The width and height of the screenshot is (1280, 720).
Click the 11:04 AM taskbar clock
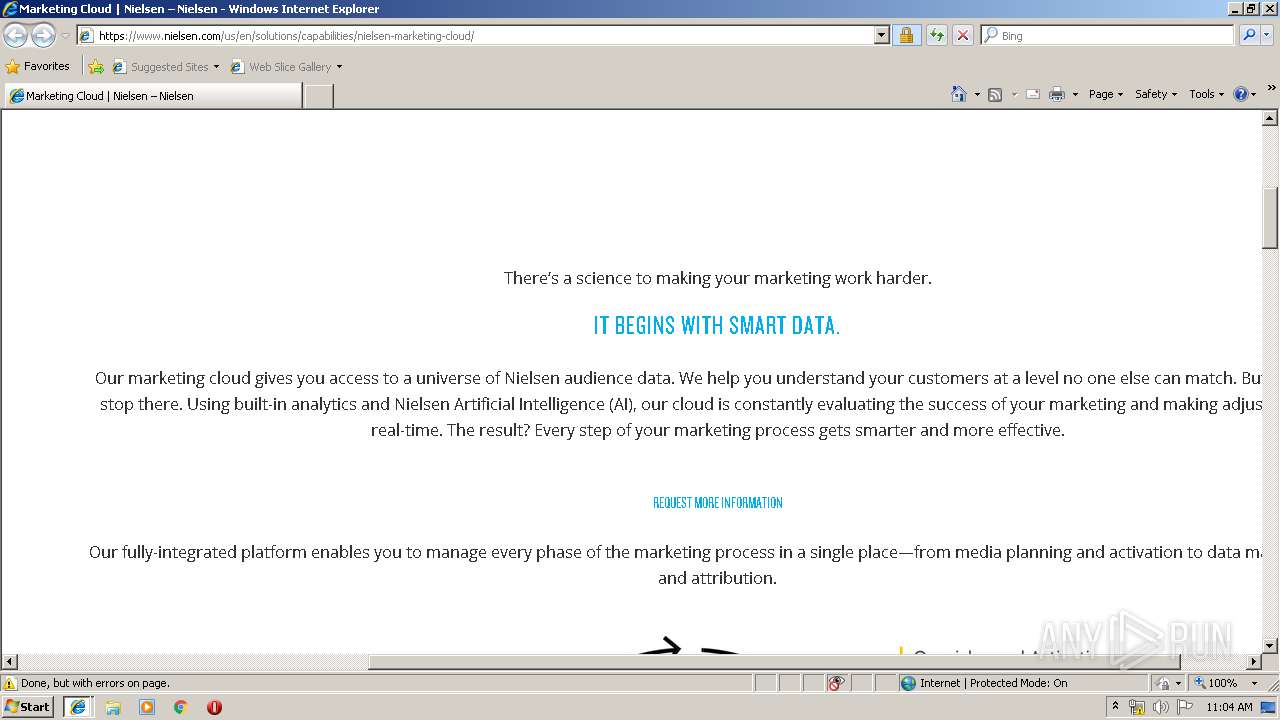click(x=1229, y=707)
